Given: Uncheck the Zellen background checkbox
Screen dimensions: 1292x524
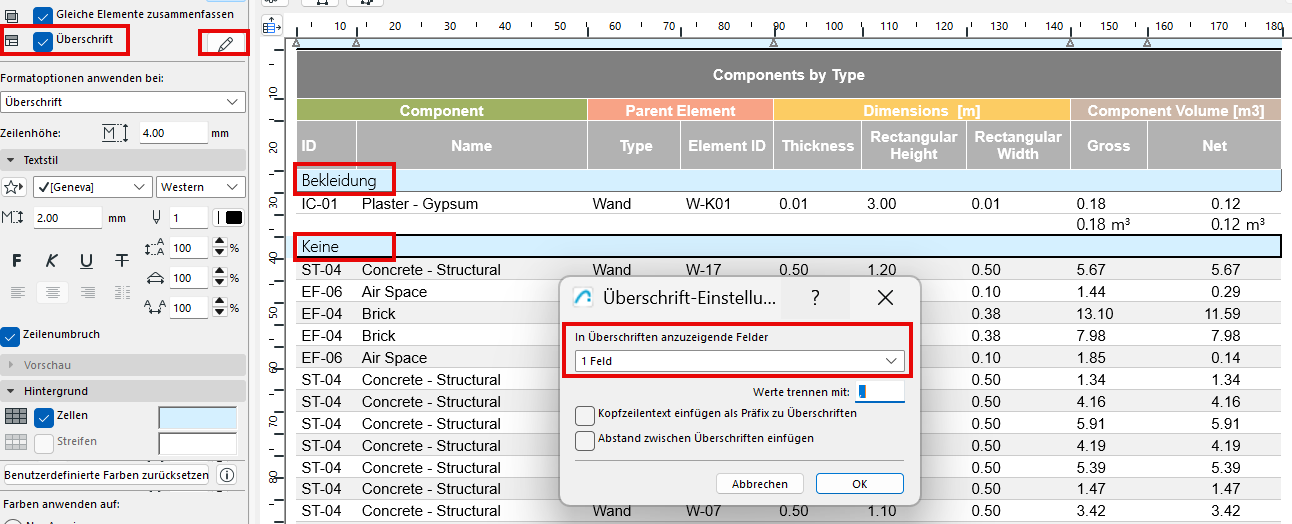Looking at the screenshot, I should pyautogui.click(x=44, y=417).
